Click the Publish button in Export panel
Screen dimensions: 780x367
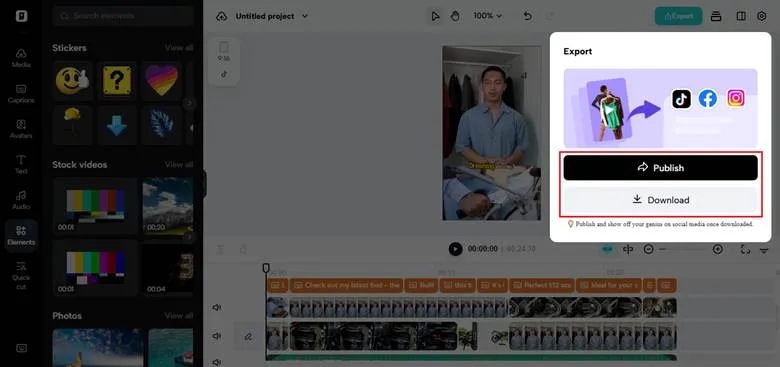point(660,168)
